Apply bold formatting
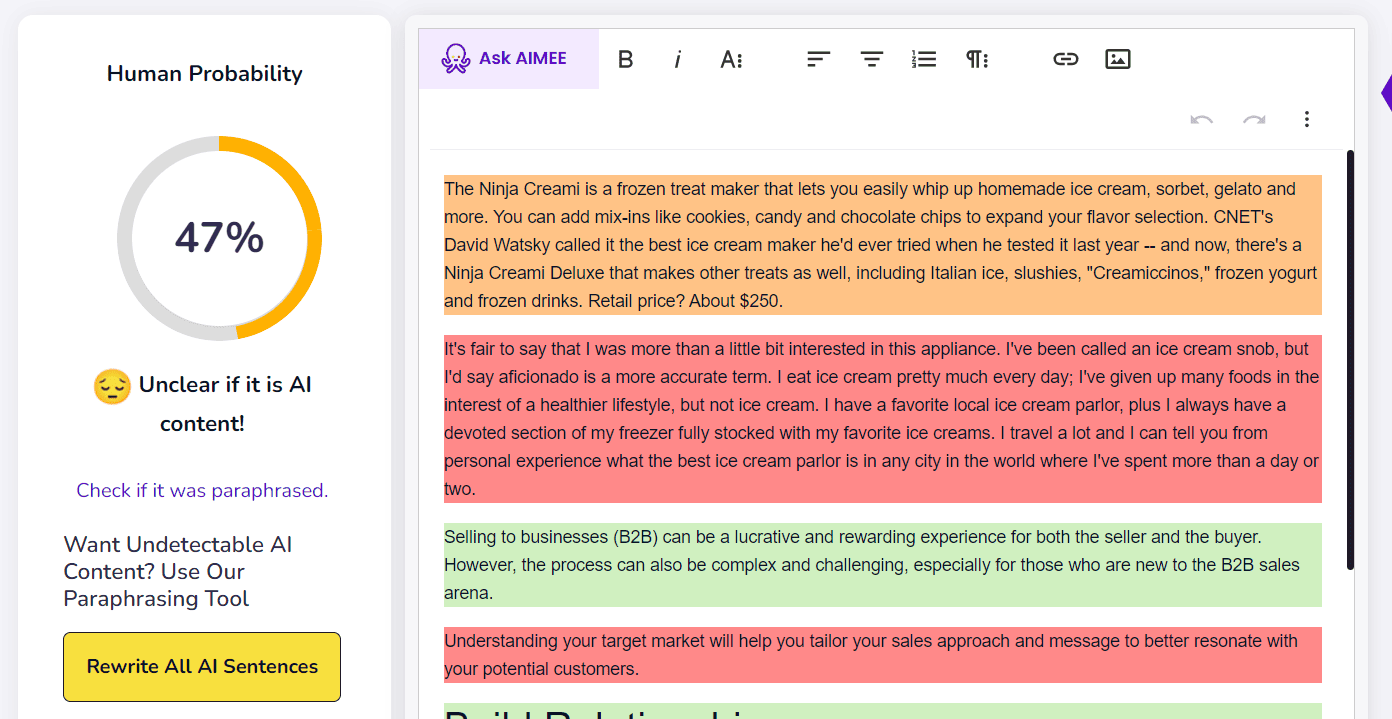The image size is (1392, 719). tap(626, 59)
